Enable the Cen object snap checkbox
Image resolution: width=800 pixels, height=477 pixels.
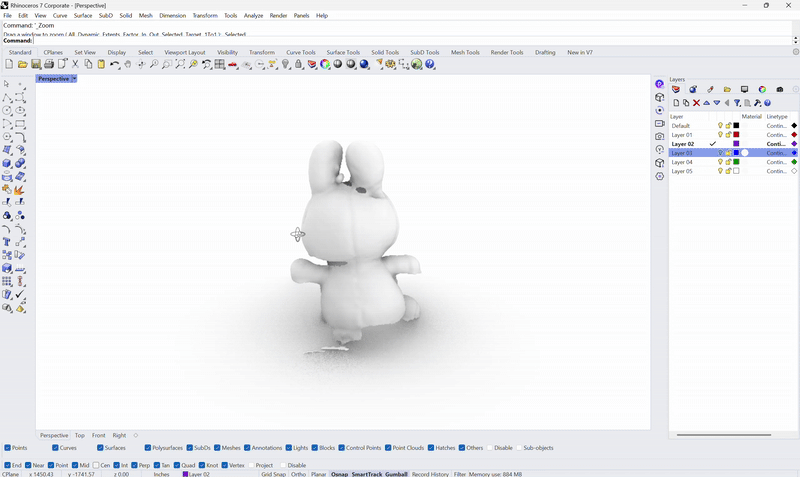coord(97,465)
